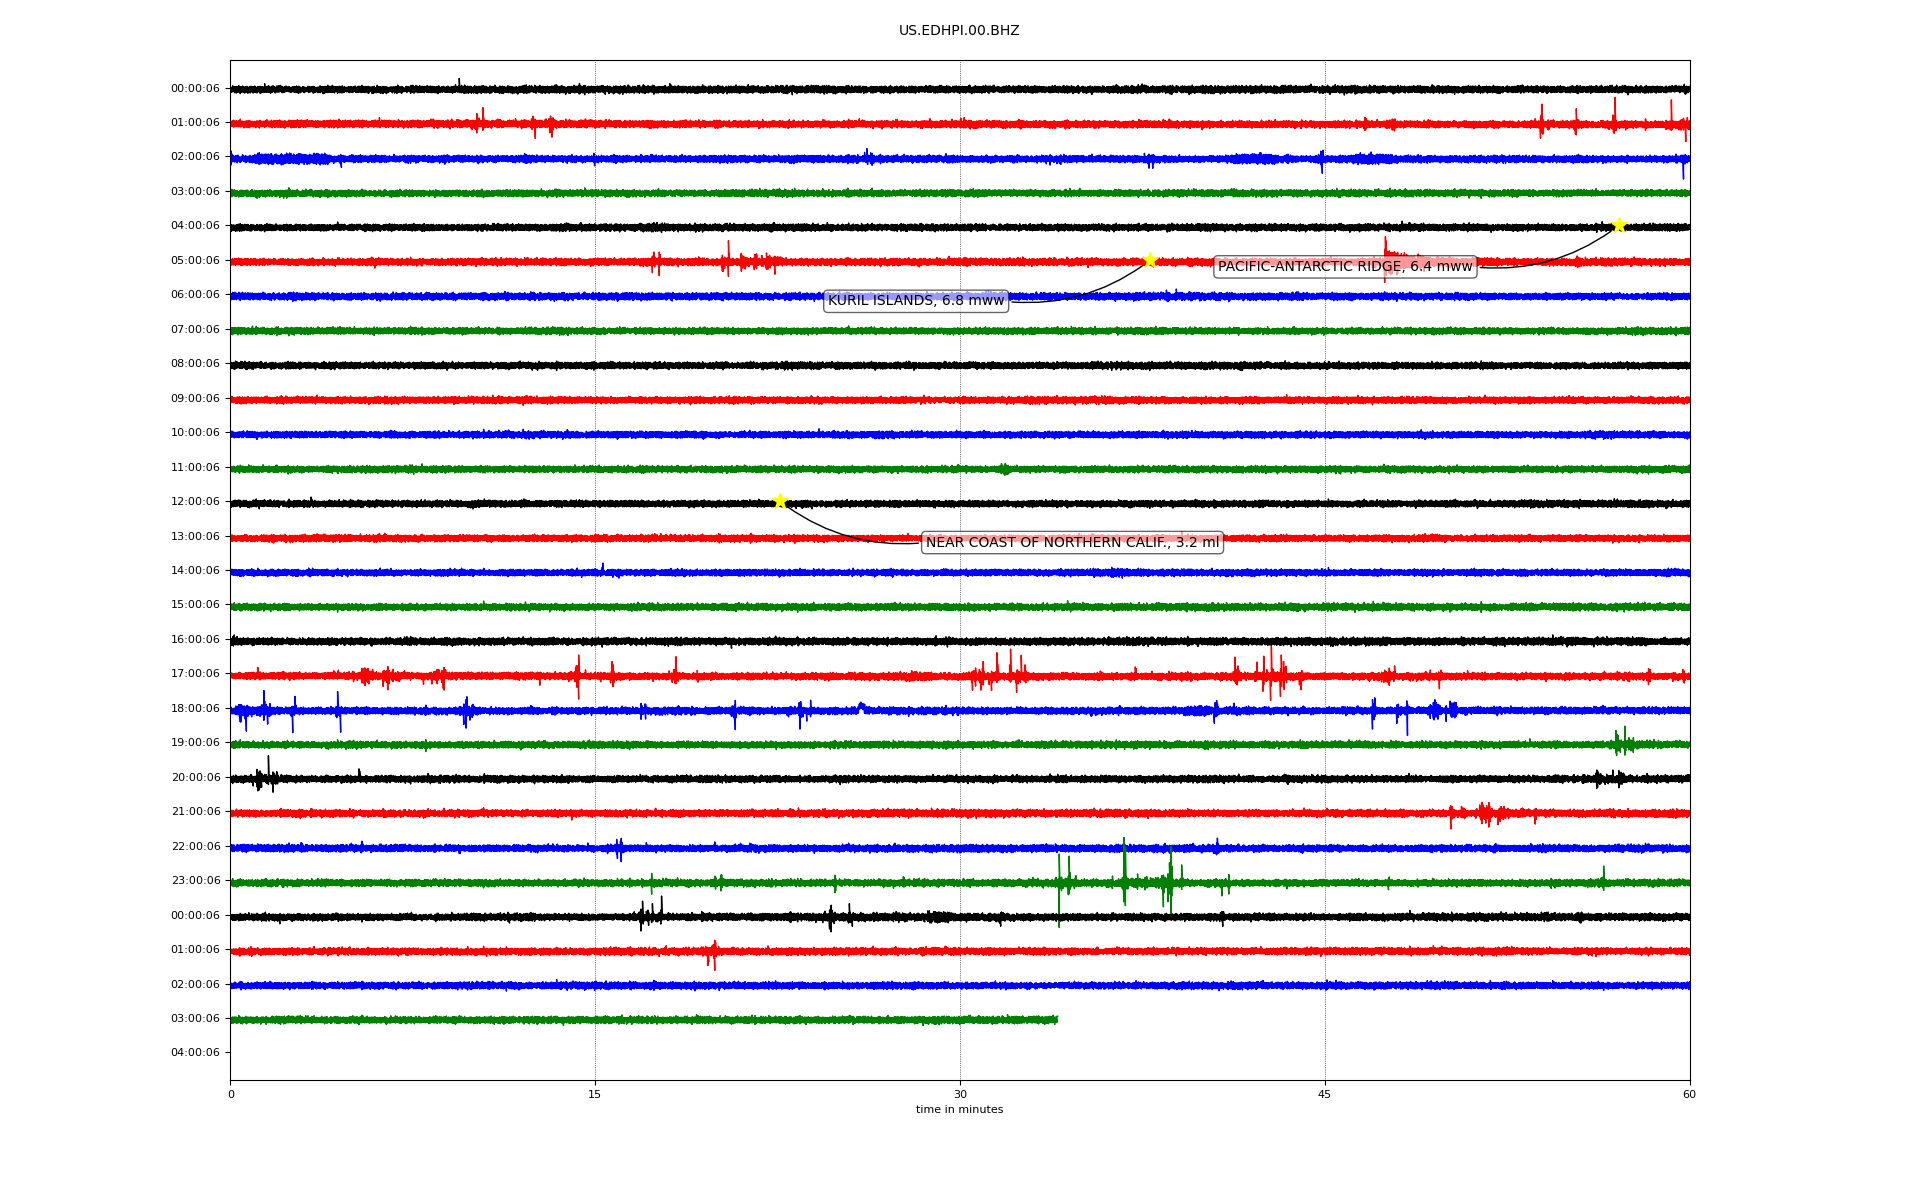
Task: Click the 07:00:06 row label
Action: click(195, 330)
